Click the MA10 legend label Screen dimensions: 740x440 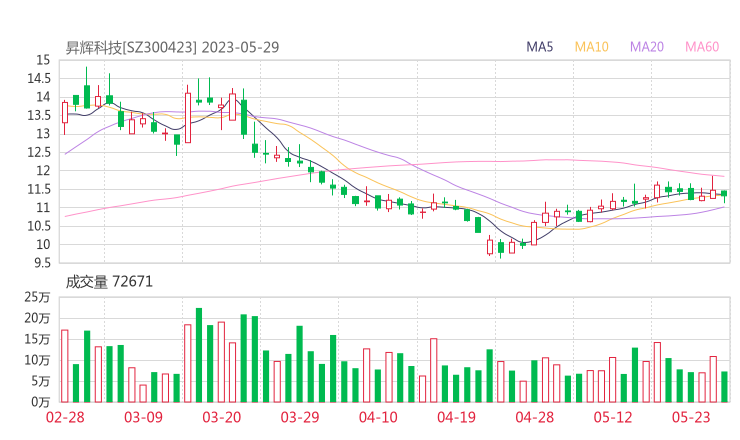pyautogui.click(x=591, y=47)
